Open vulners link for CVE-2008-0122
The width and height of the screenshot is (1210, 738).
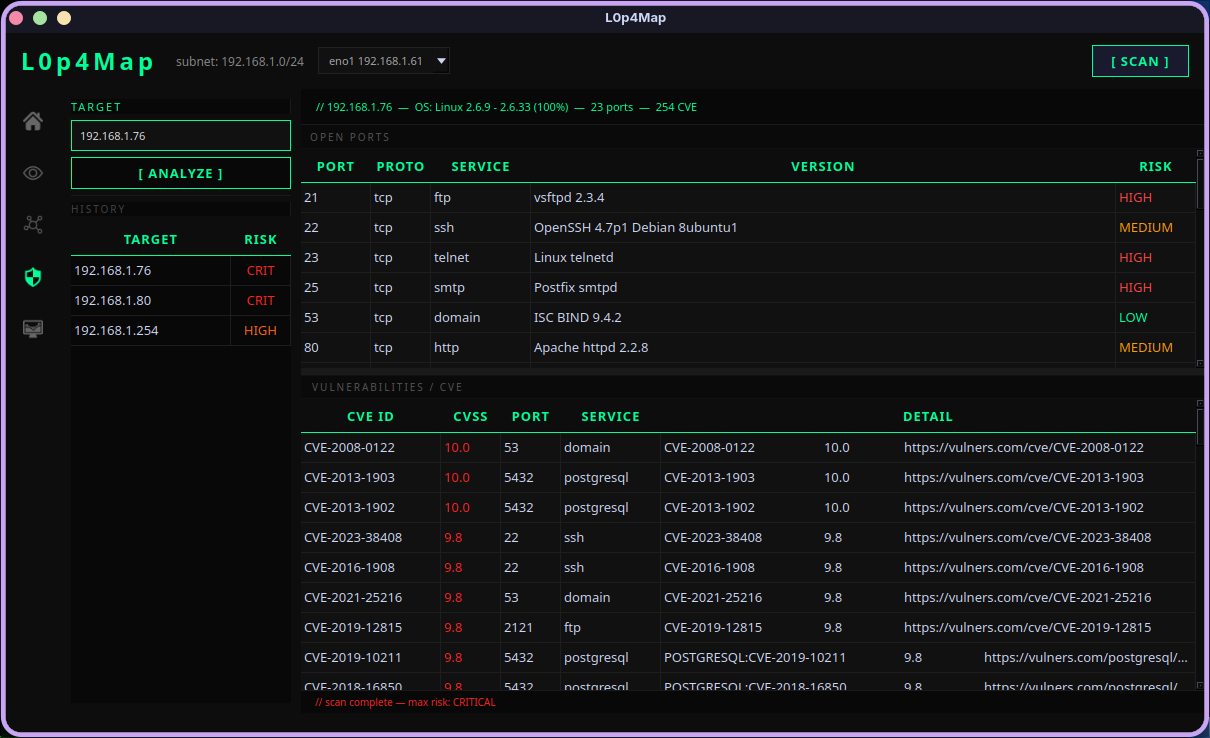pyautogui.click(x=1024, y=448)
